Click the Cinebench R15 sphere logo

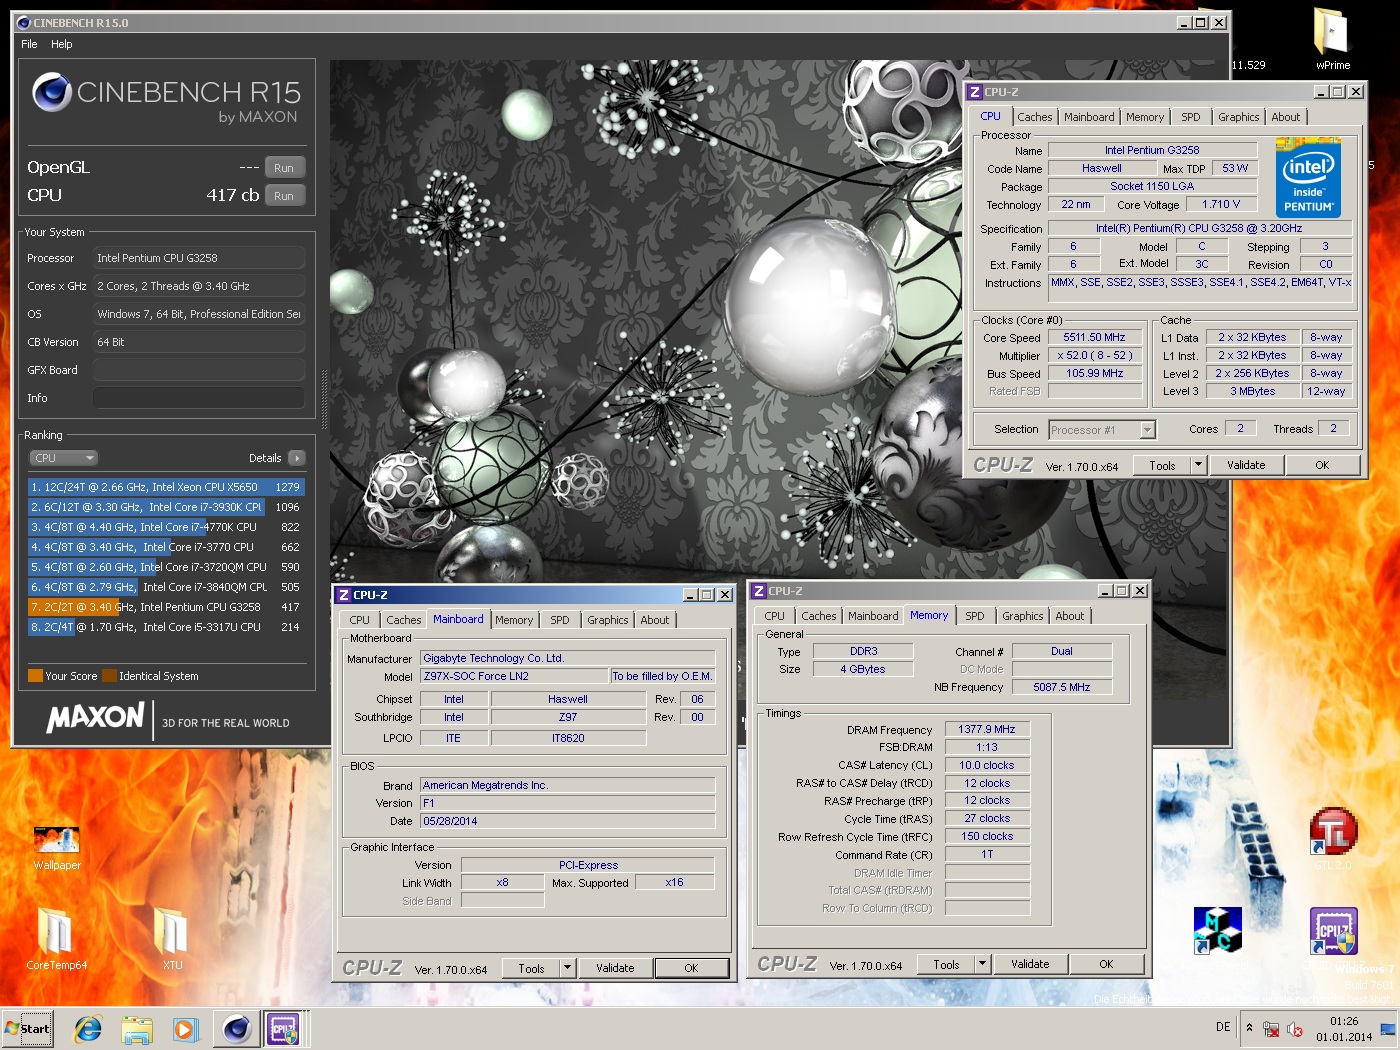click(x=52, y=92)
